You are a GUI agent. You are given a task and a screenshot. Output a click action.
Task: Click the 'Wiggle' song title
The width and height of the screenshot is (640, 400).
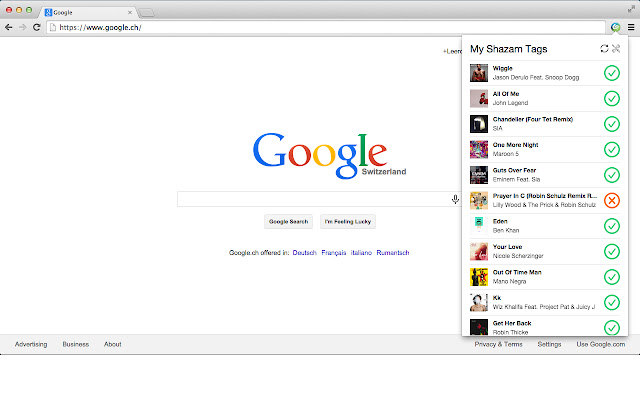(x=502, y=68)
